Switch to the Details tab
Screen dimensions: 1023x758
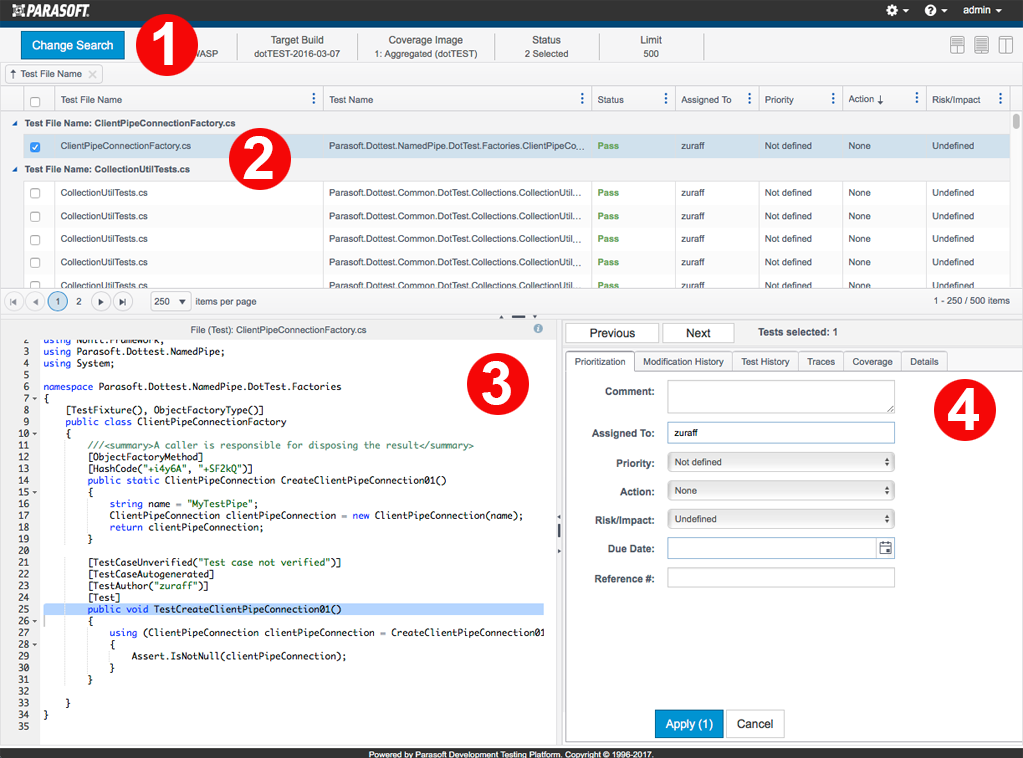(924, 361)
